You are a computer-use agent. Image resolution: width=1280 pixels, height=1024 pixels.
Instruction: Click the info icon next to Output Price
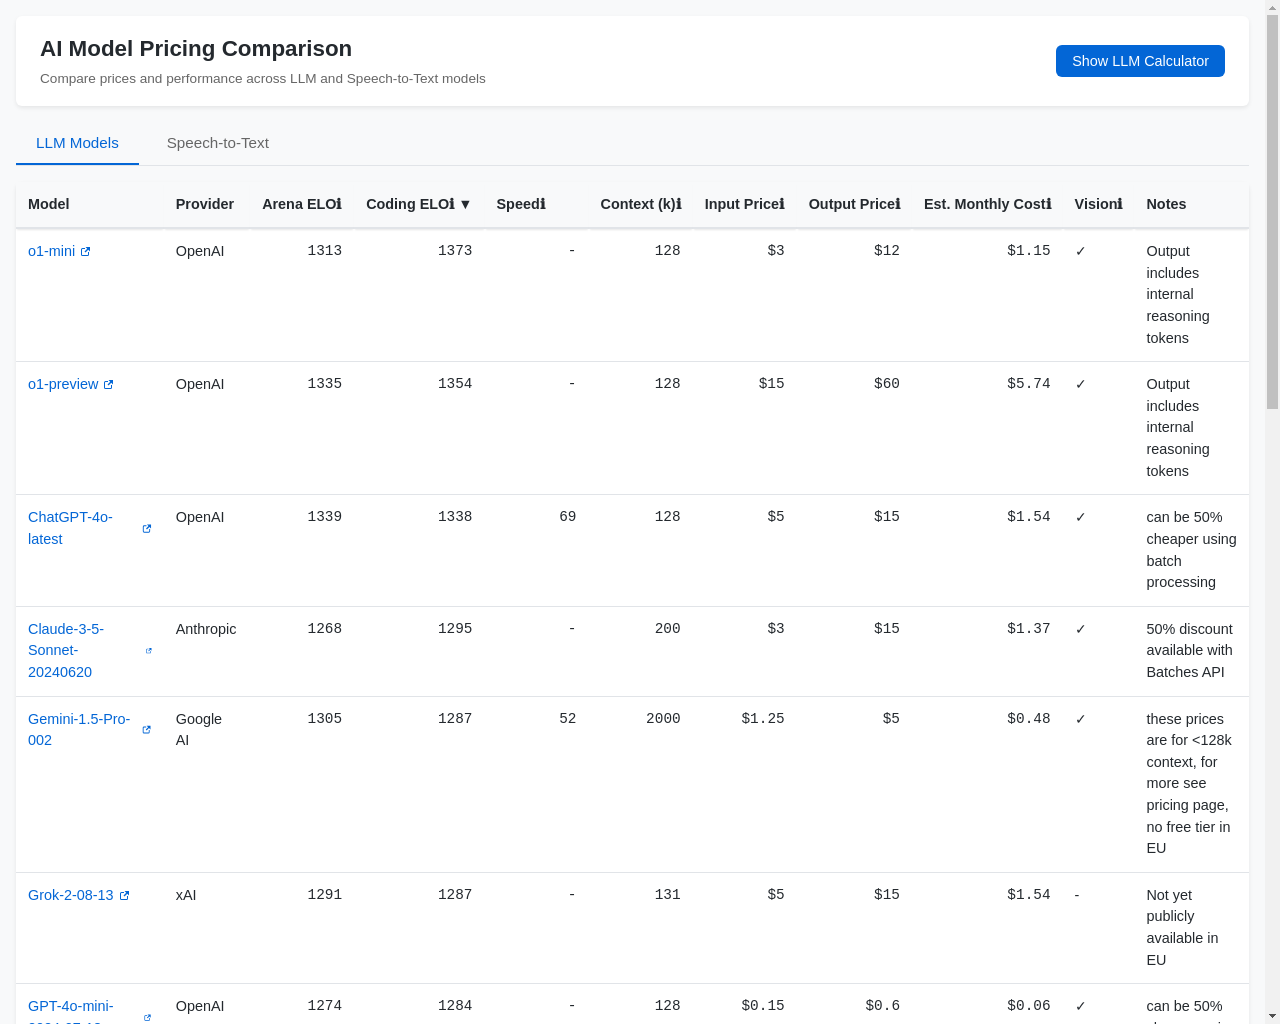(897, 204)
